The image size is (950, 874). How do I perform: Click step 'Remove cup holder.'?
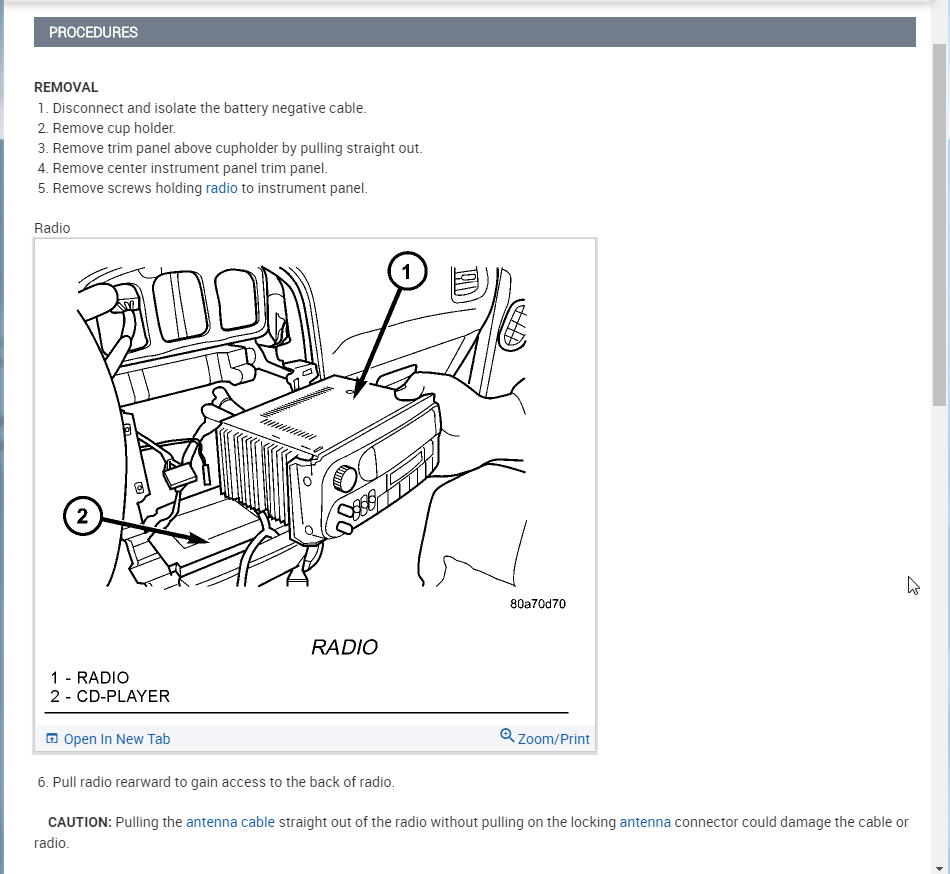[114, 128]
